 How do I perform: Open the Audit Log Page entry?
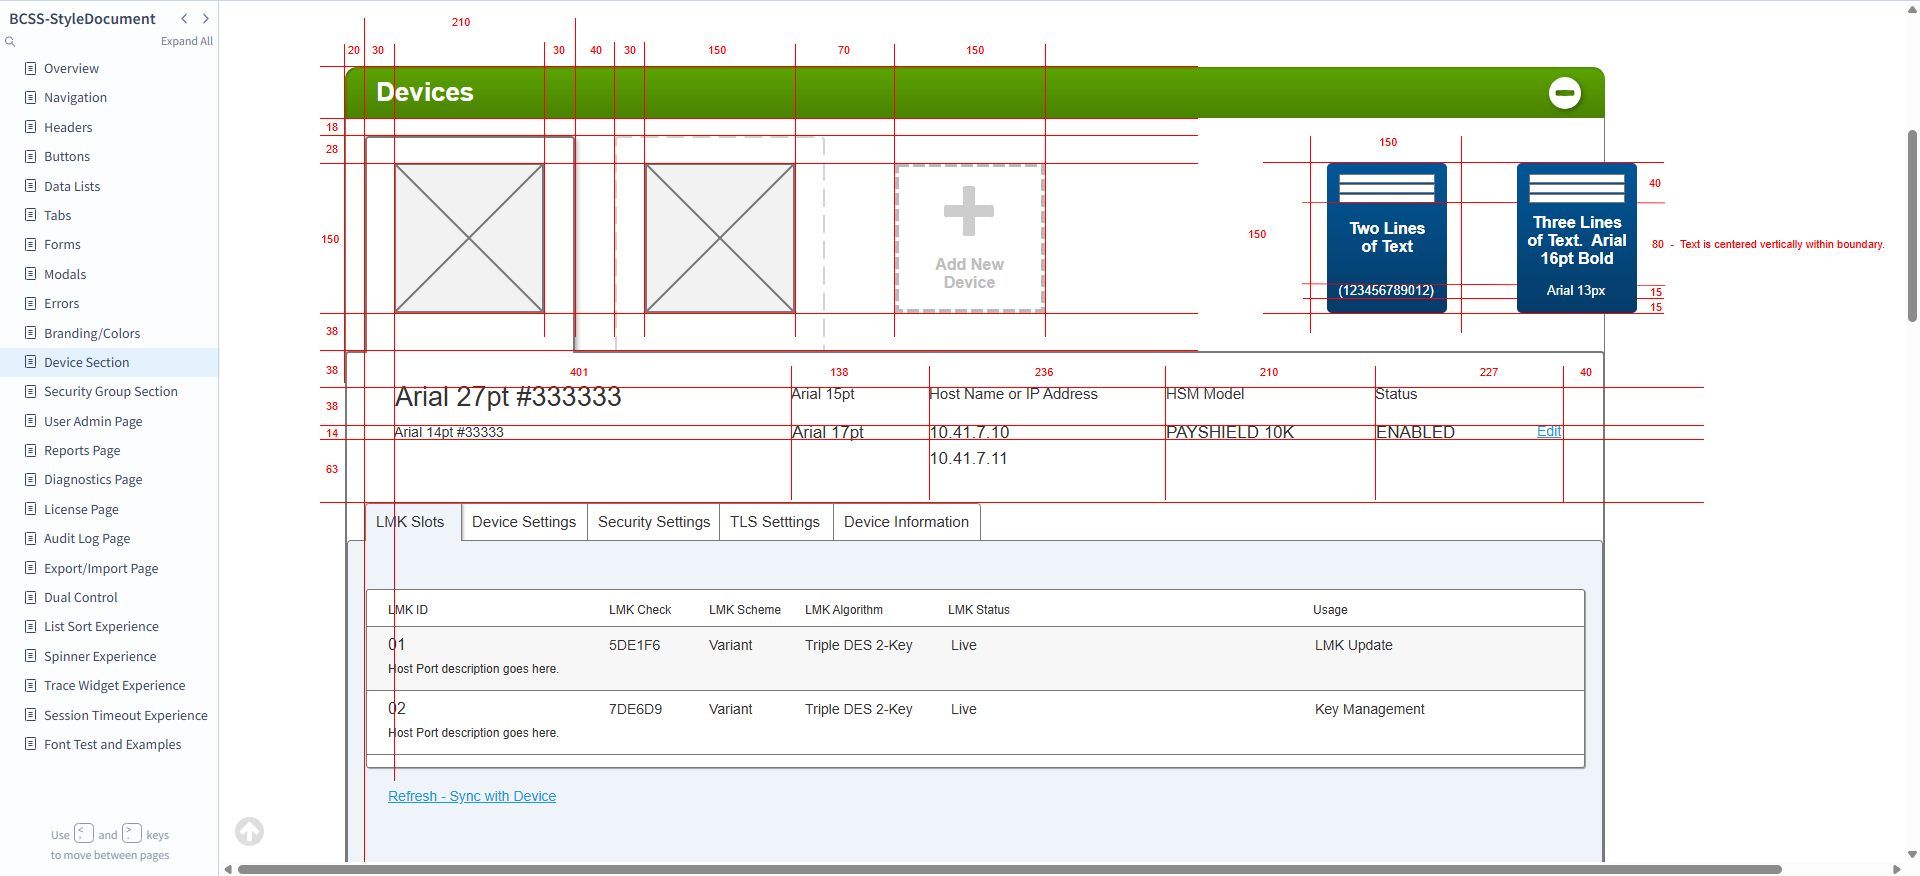click(x=87, y=538)
